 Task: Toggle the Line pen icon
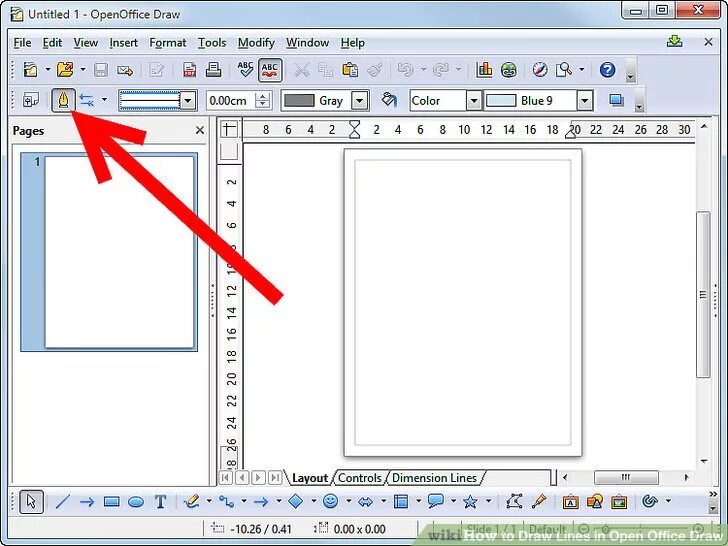(63, 100)
